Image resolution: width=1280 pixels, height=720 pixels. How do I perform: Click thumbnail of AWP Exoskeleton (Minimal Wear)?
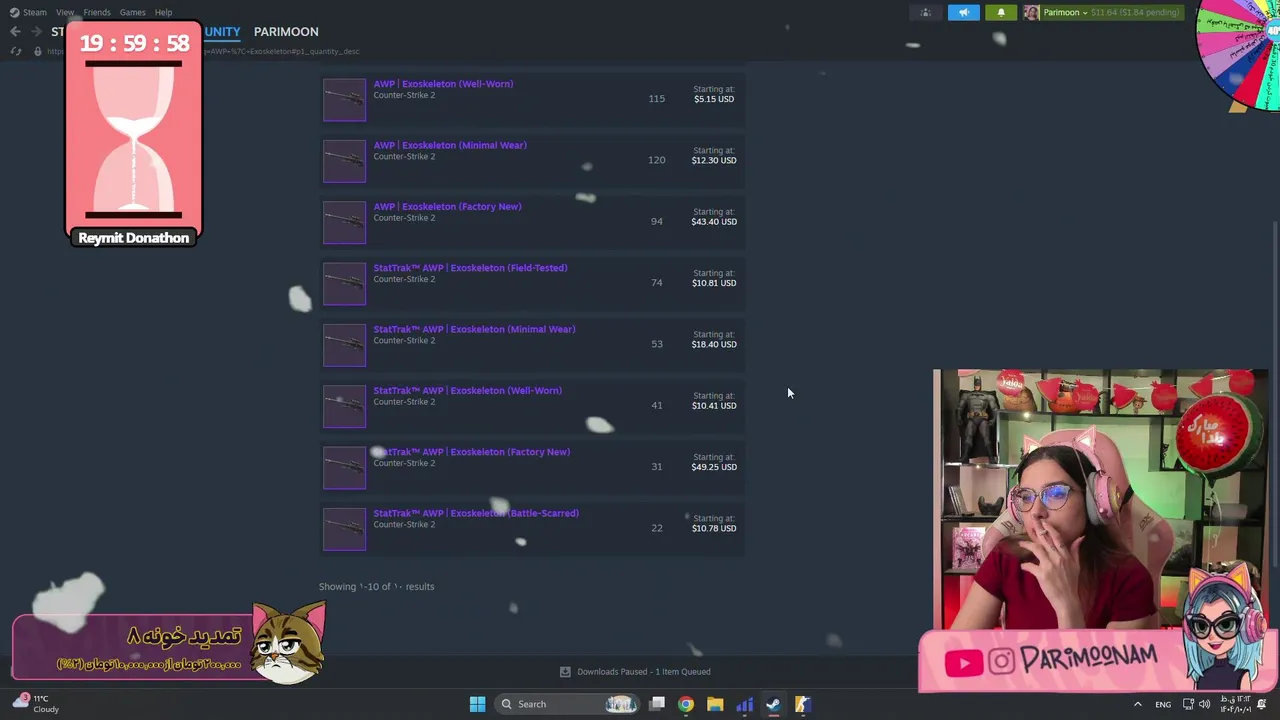344,161
